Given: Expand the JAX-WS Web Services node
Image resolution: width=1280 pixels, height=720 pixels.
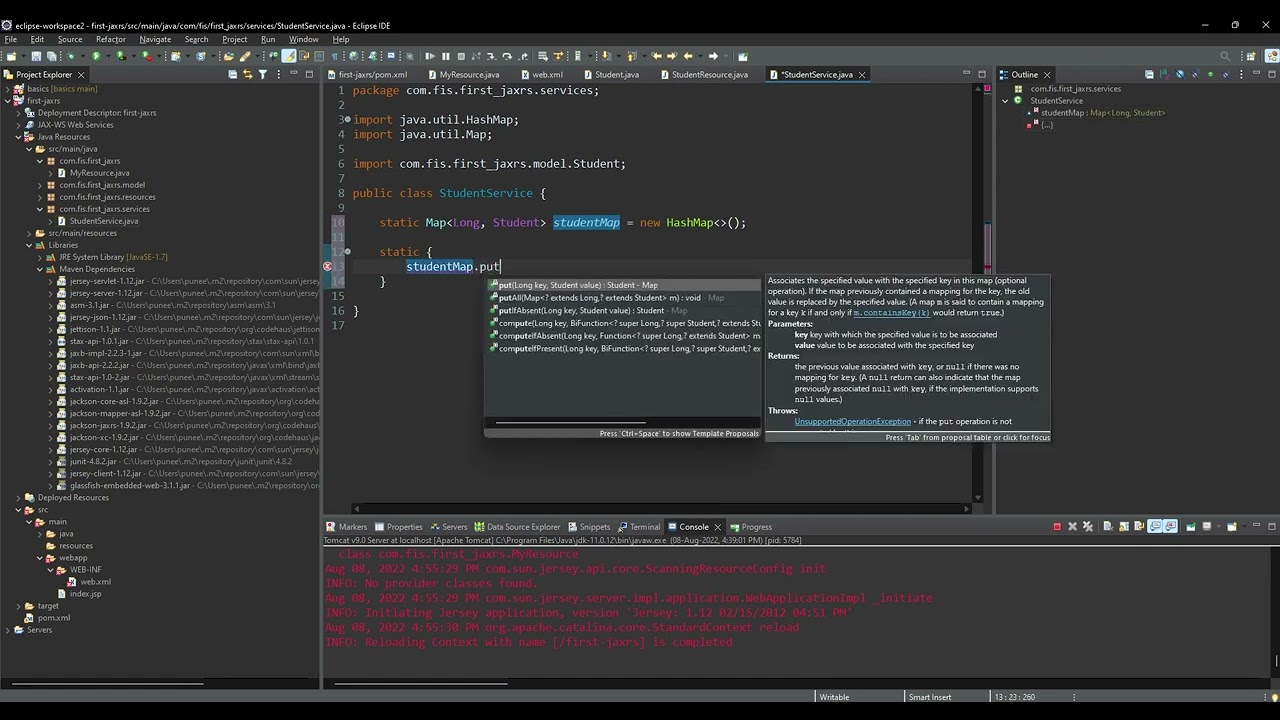Looking at the screenshot, I should 18,125.
